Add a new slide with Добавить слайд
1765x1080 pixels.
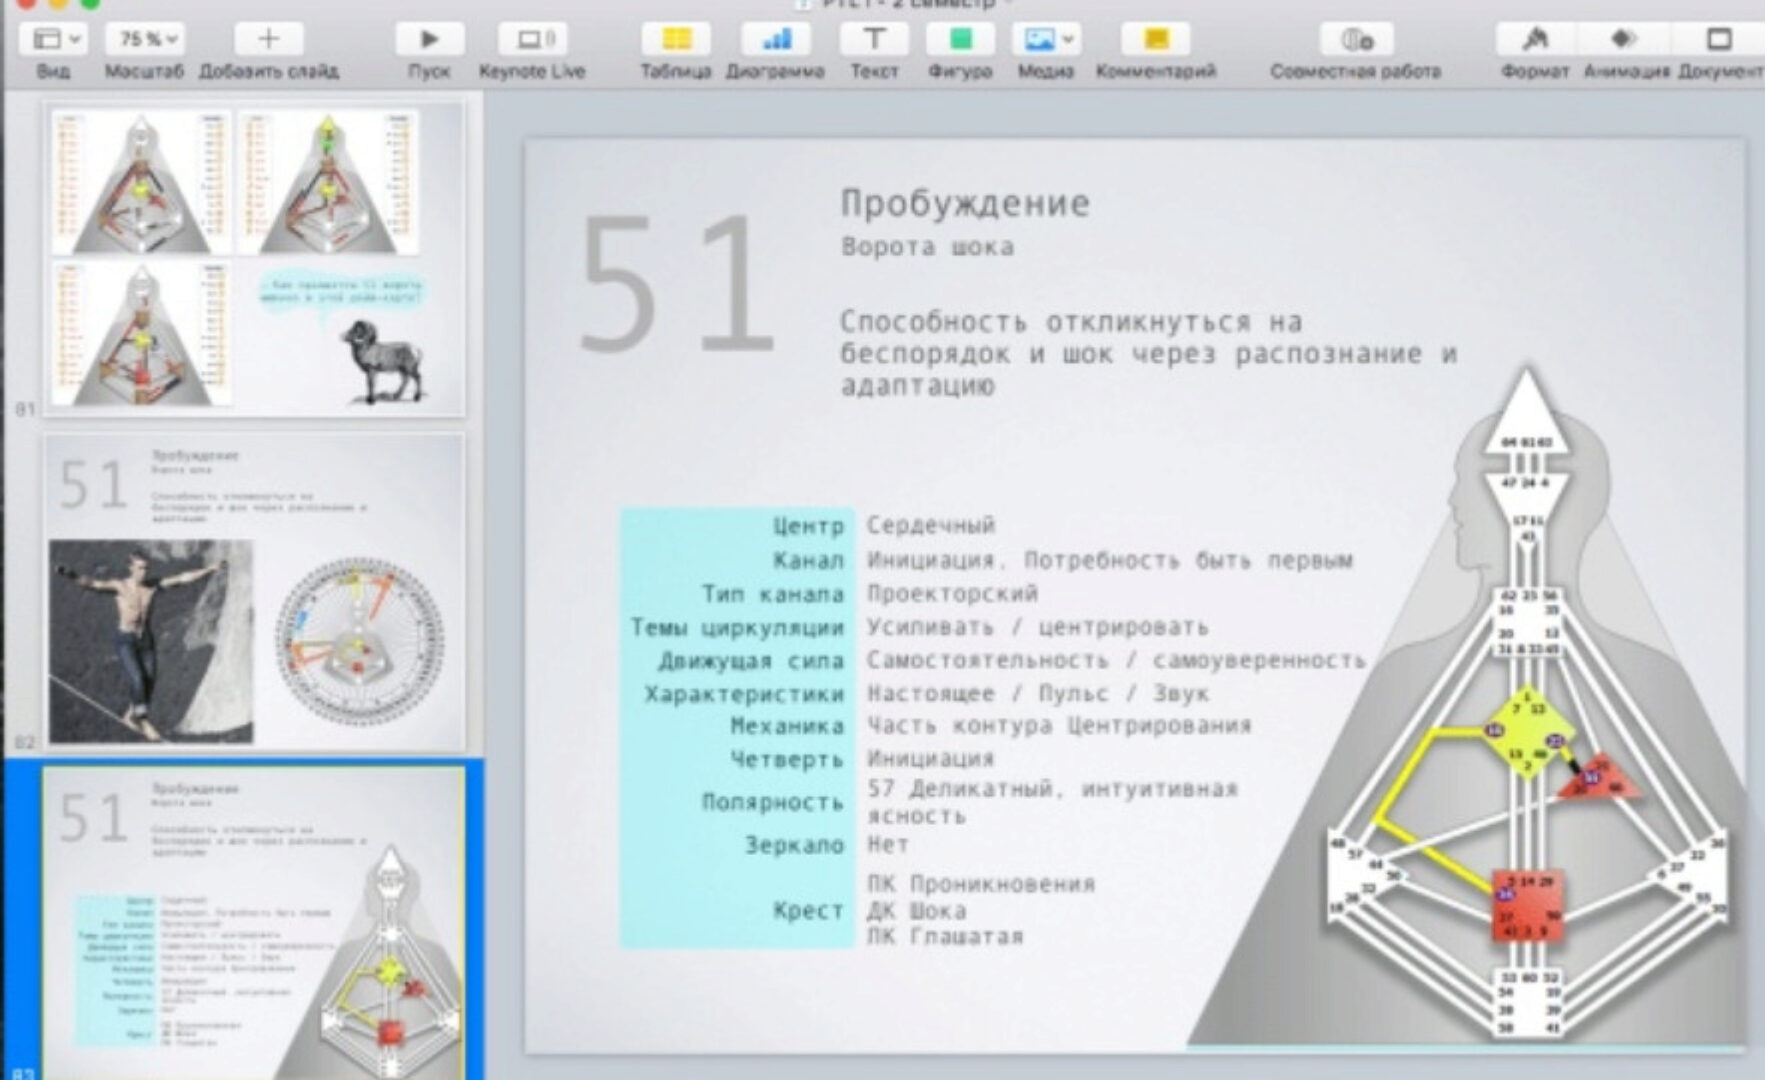267,41
